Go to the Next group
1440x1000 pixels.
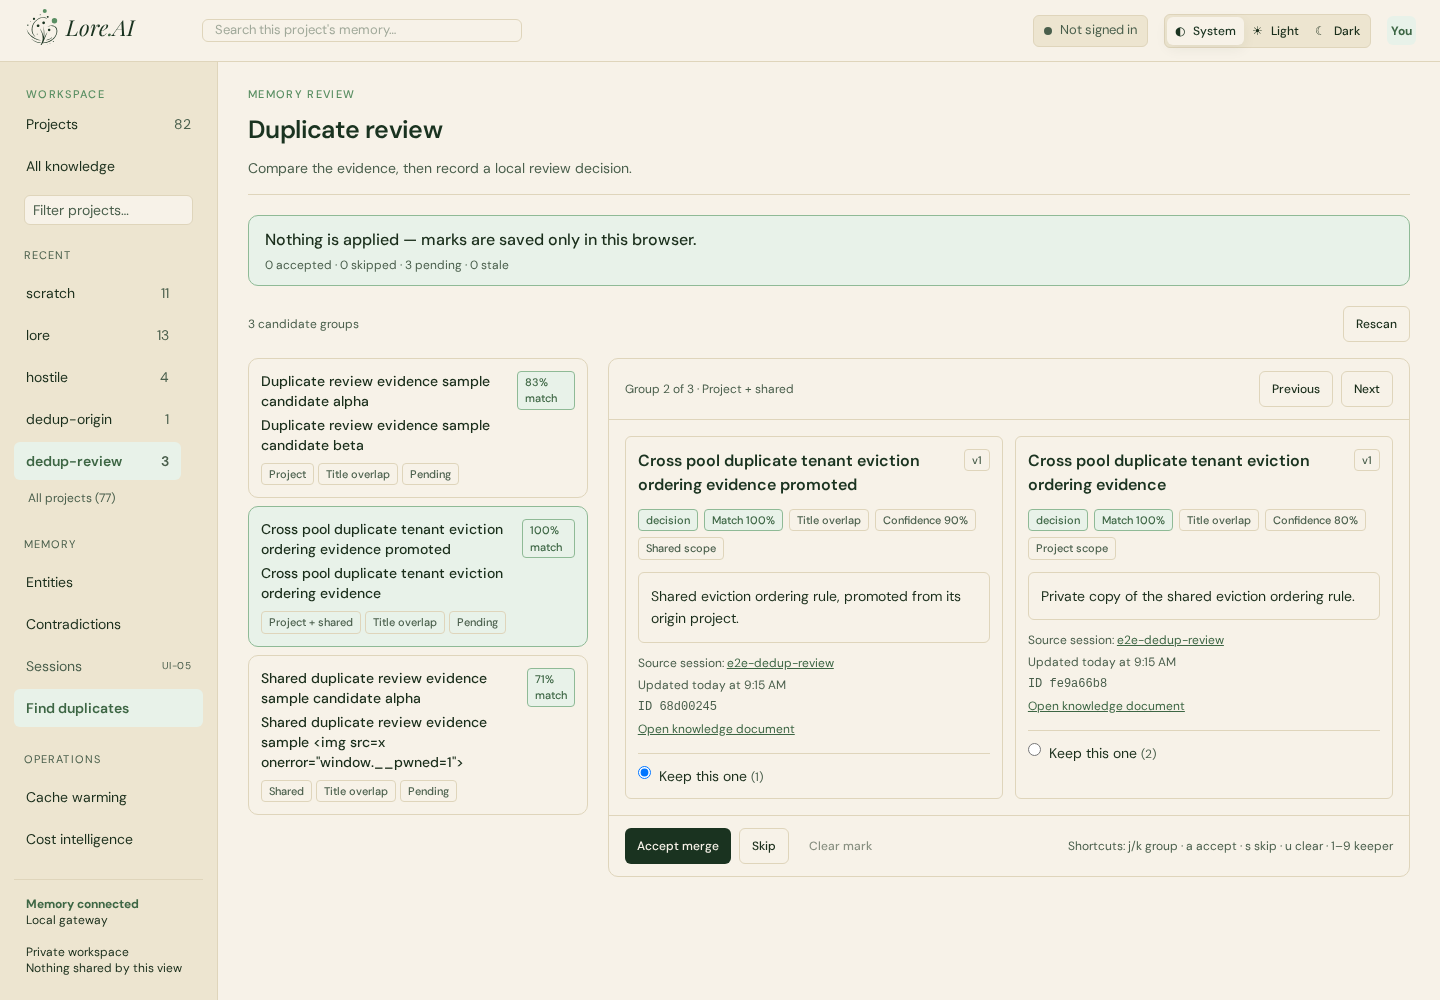(1367, 389)
